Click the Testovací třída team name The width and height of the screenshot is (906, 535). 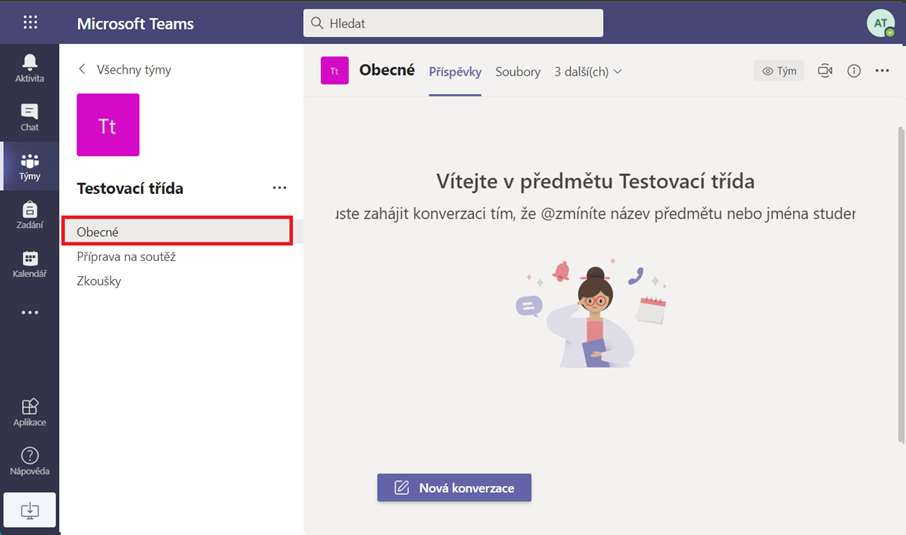click(130, 188)
